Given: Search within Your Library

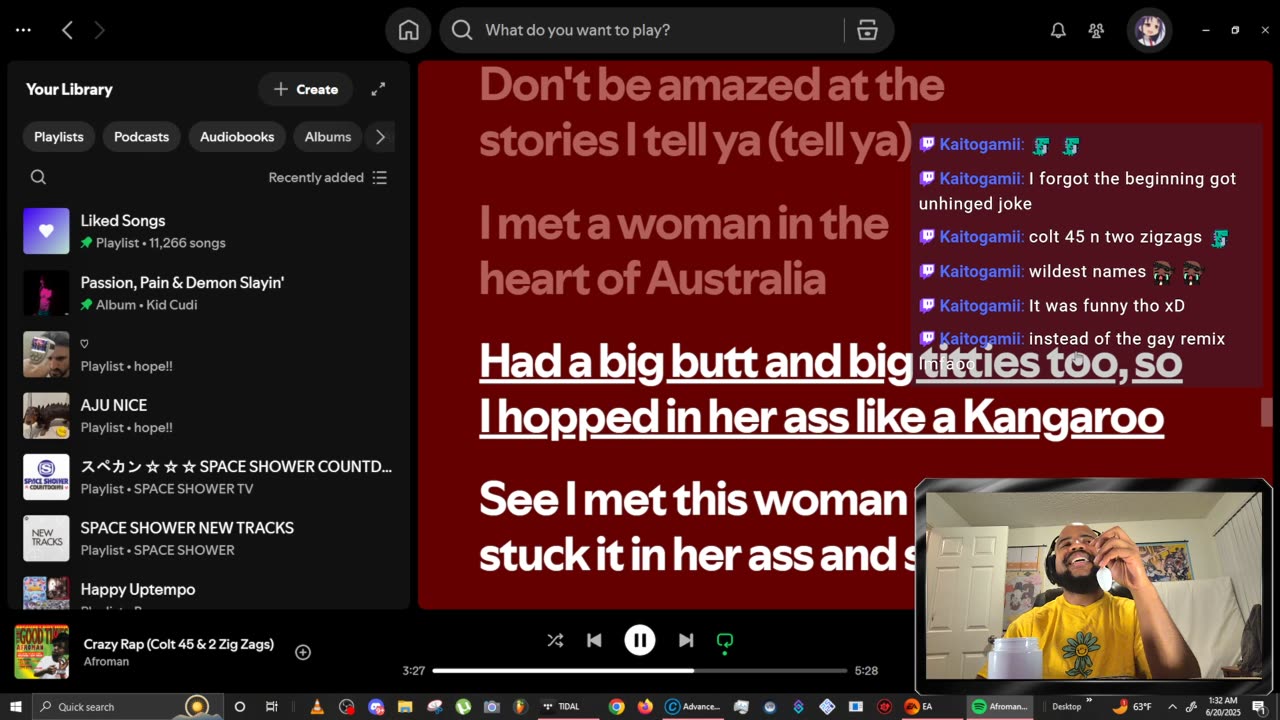Looking at the screenshot, I should click(38, 177).
